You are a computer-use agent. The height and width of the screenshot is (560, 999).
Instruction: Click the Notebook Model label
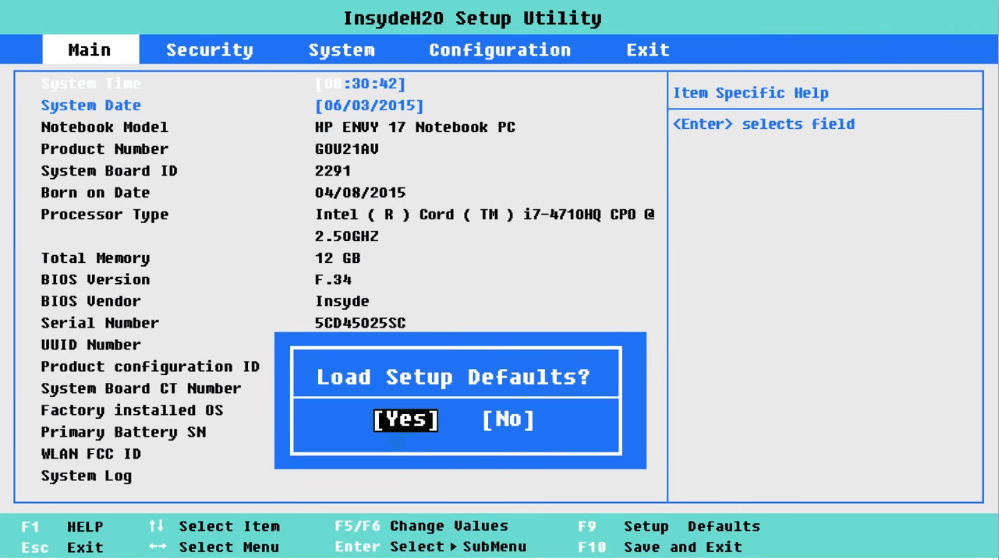click(104, 127)
